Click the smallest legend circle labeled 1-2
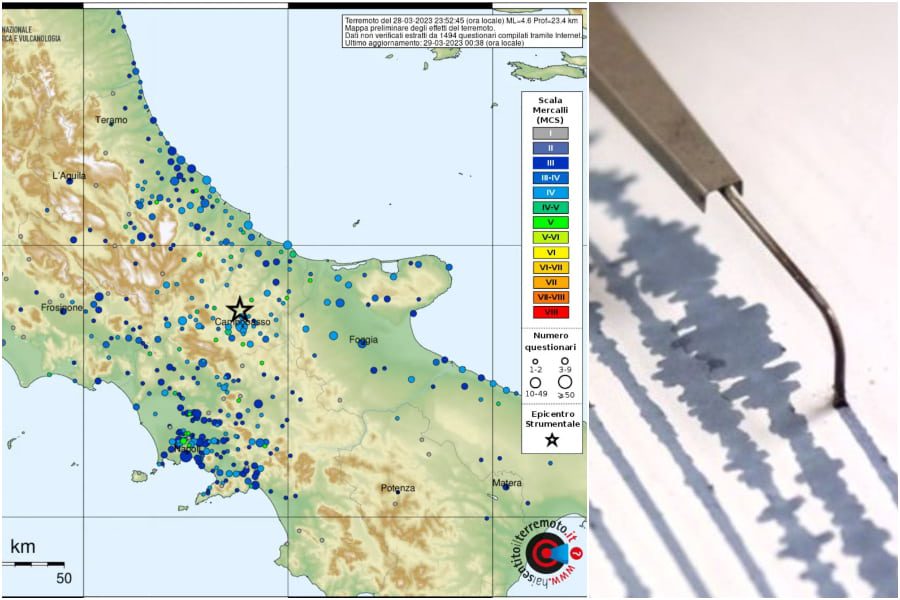This screenshot has width=900, height=600. (535, 361)
